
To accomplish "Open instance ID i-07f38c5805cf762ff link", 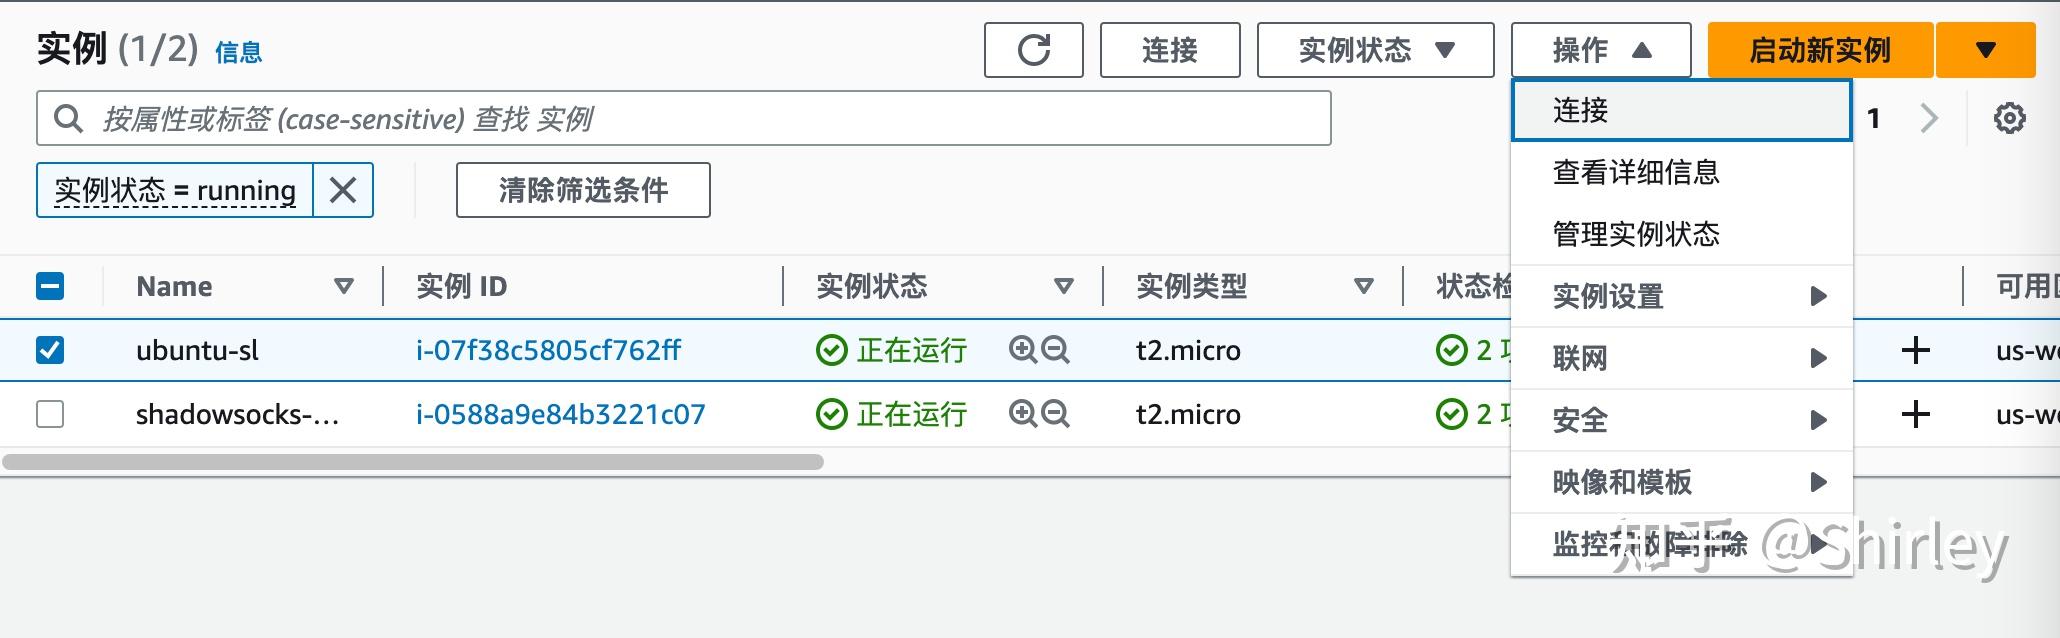I will click(548, 350).
